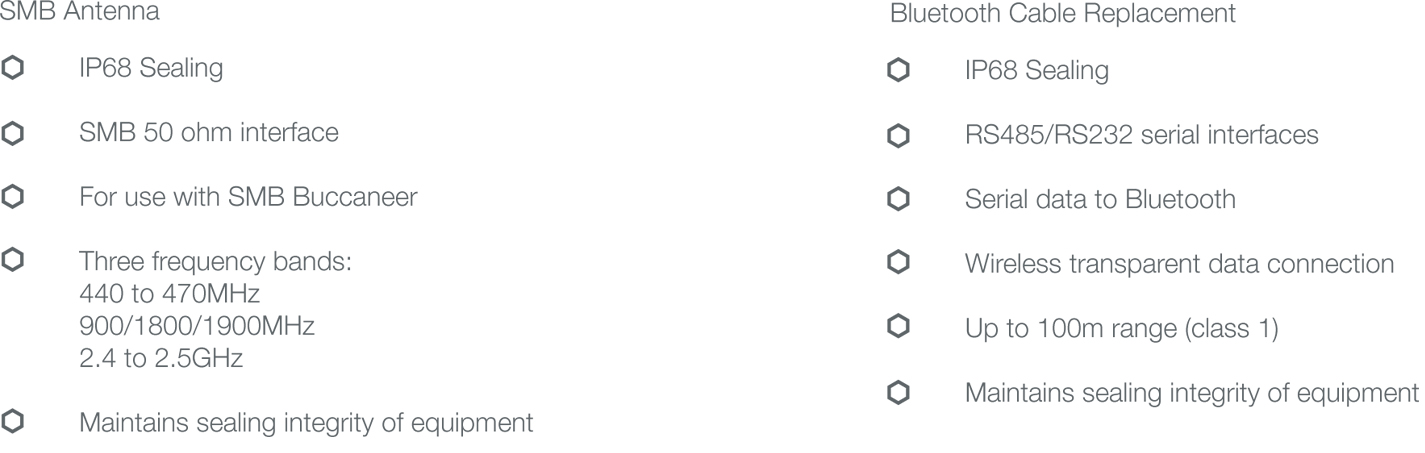Click hexagon bullet beside Up to 100m range
Image resolution: width=1425 pixels, height=453 pixels.
(898, 328)
